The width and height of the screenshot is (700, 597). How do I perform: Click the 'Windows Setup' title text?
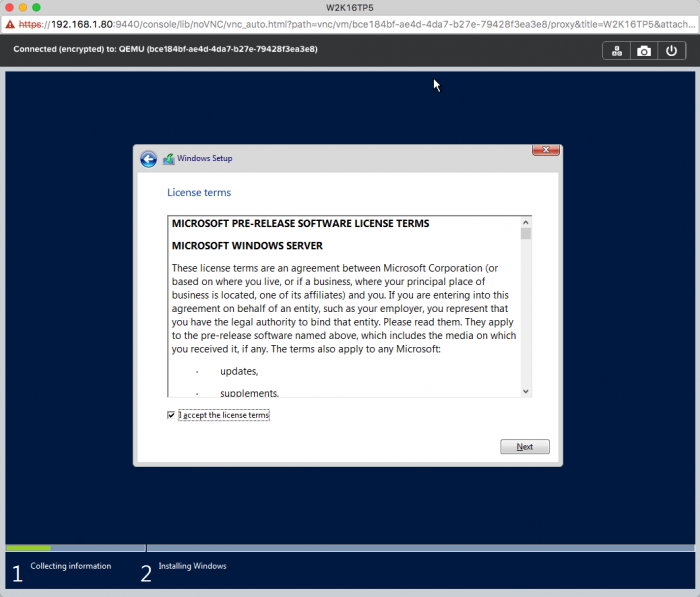(x=204, y=159)
